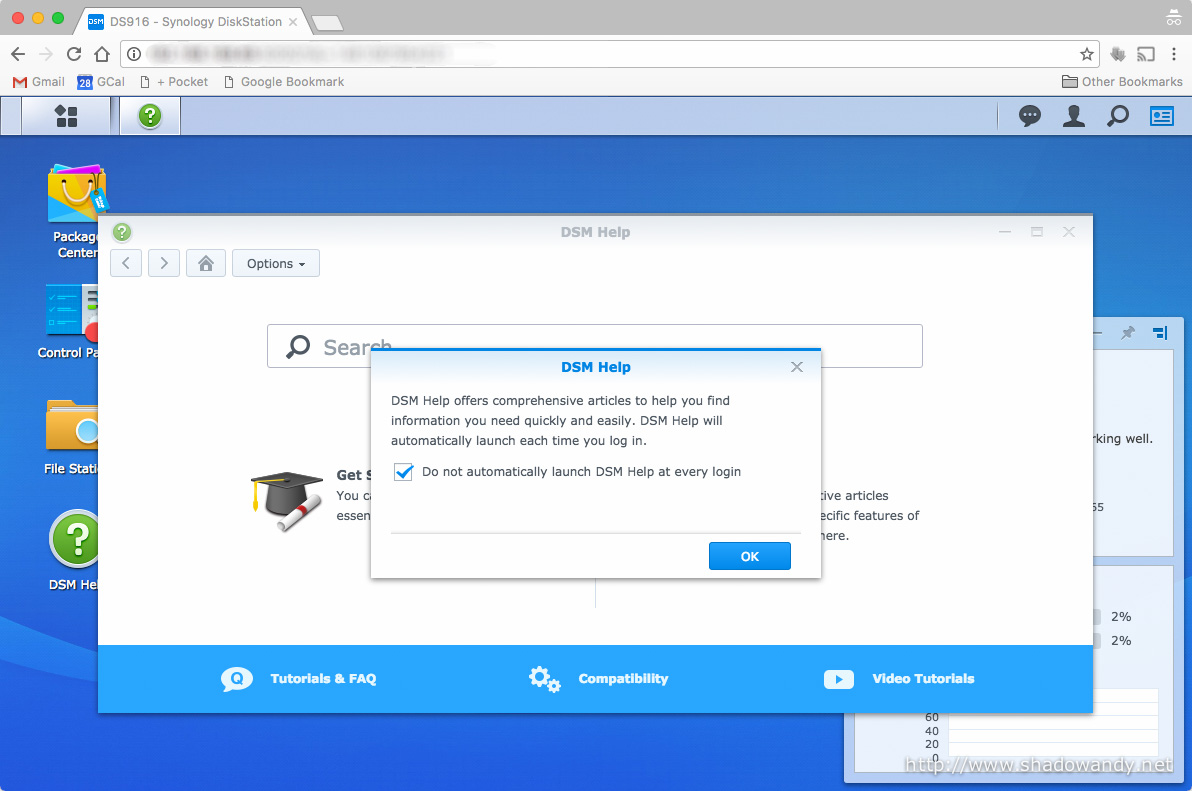Screen dimensions: 1192x791
Task: Open Chrome three-dot menu
Action: click(x=1174, y=54)
